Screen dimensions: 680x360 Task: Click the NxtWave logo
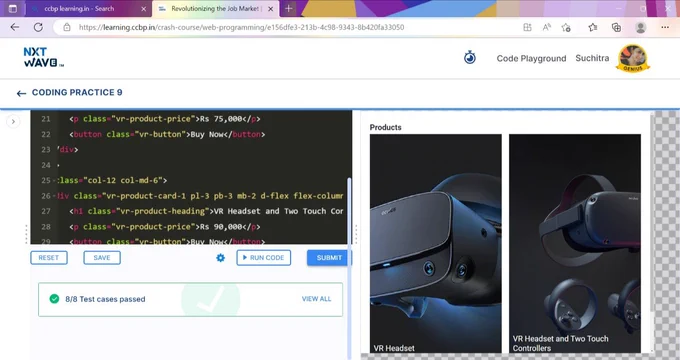[43, 57]
